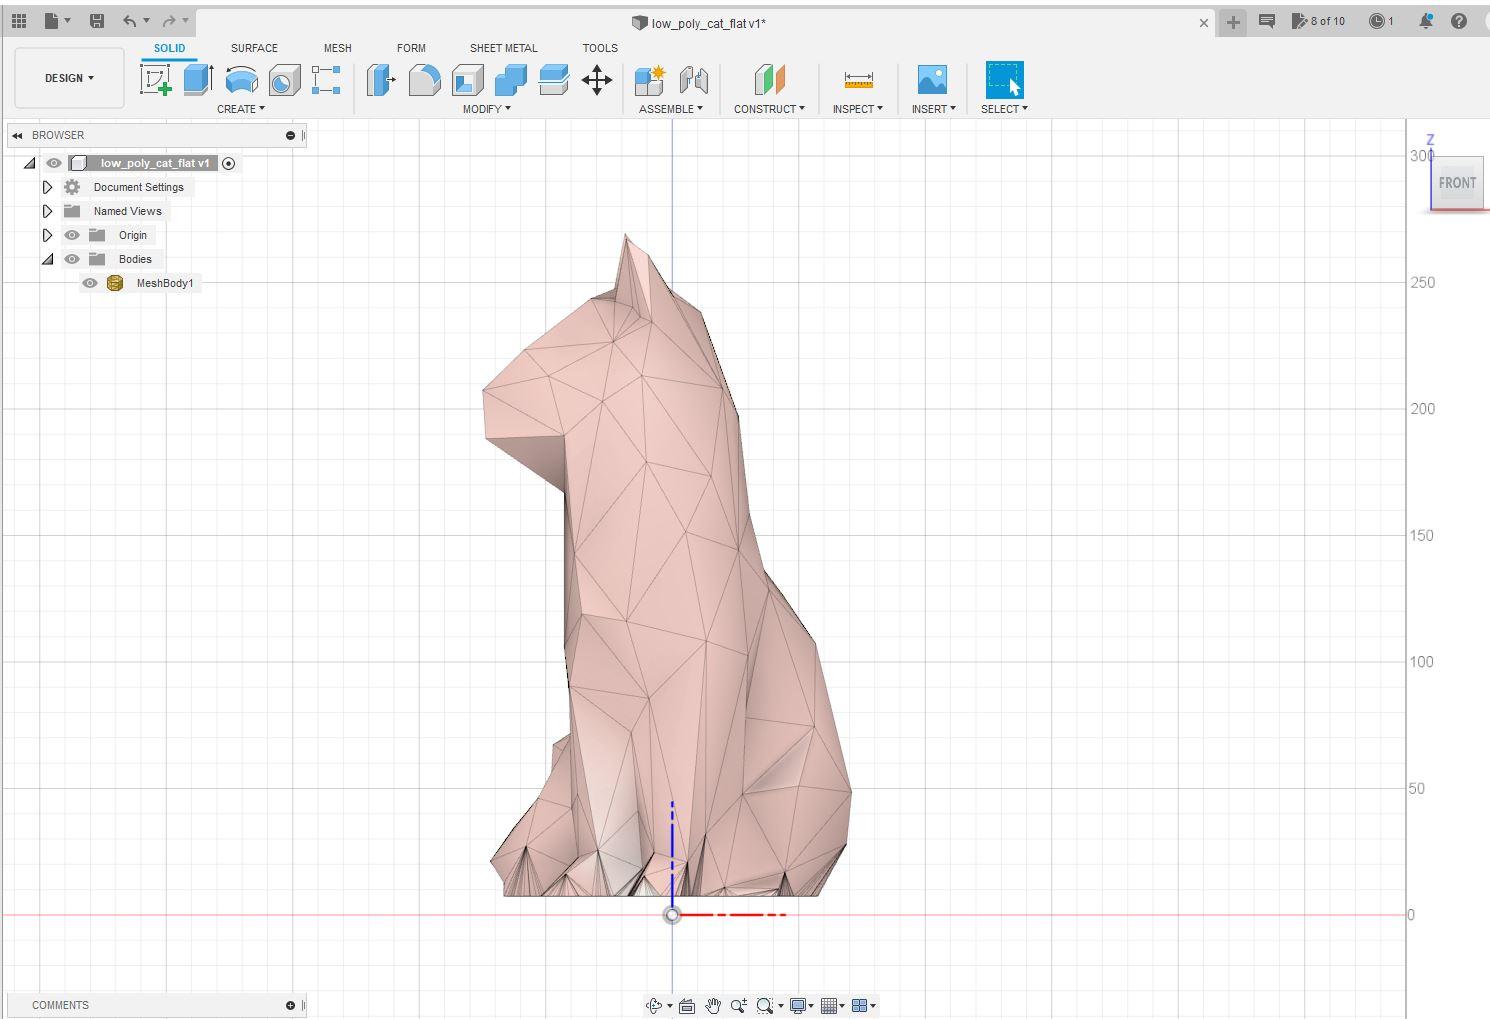The width and height of the screenshot is (1490, 1019).
Task: Select the Revolve tool
Action: coord(241,80)
